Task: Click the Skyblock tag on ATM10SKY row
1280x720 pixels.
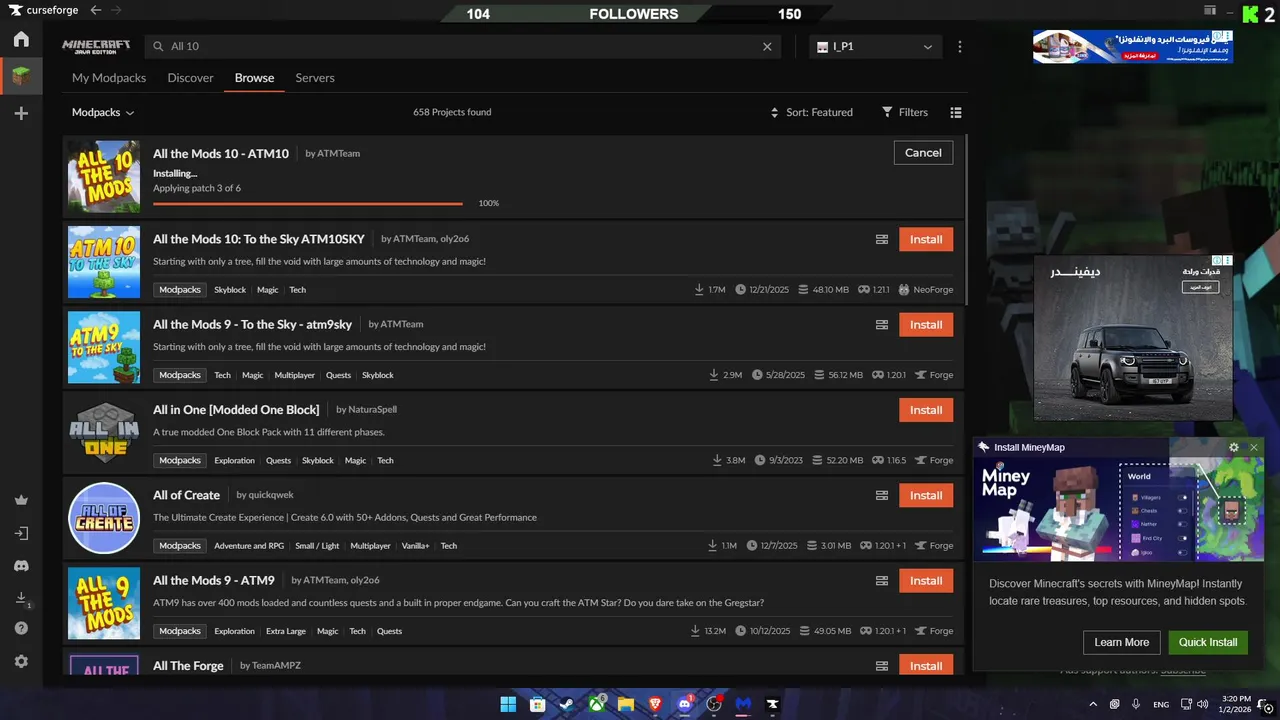Action: coord(230,290)
